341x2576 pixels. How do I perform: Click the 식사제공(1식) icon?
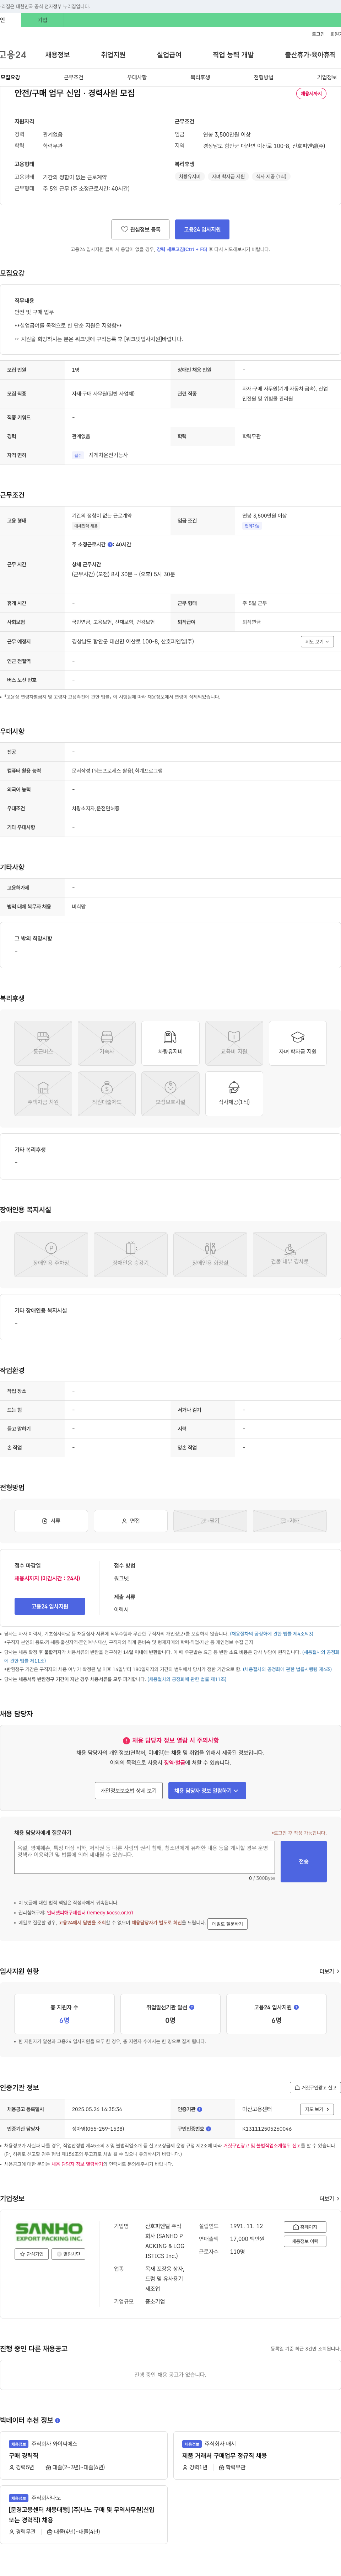click(234, 1094)
